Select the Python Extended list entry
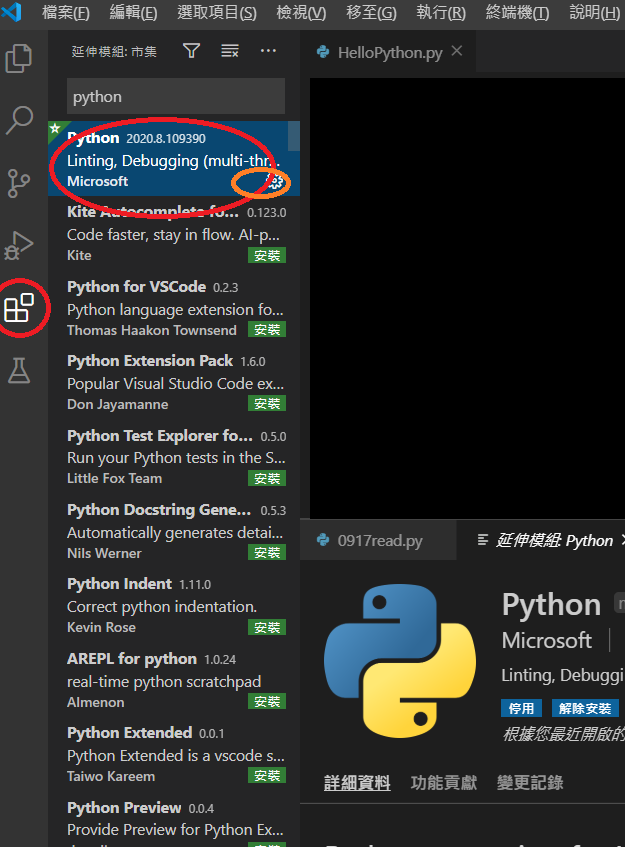 173,754
